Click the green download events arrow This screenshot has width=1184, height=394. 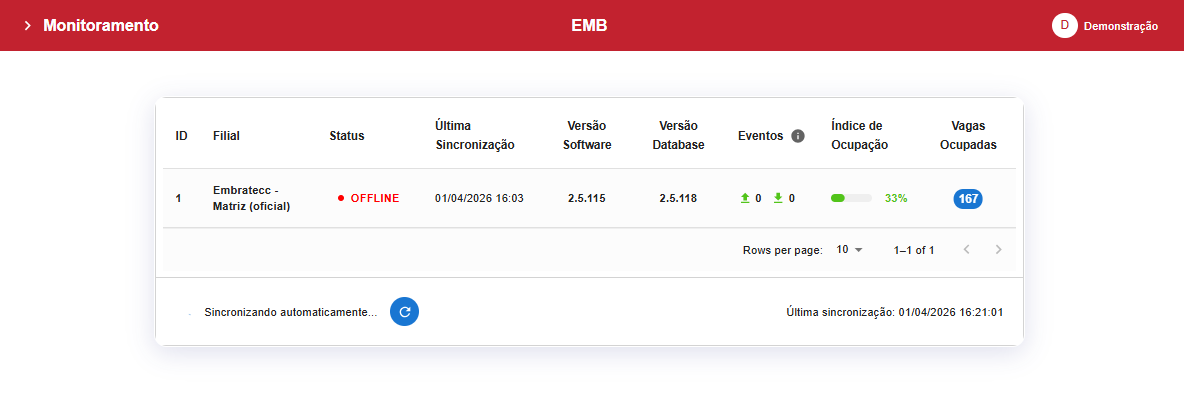tap(778, 199)
